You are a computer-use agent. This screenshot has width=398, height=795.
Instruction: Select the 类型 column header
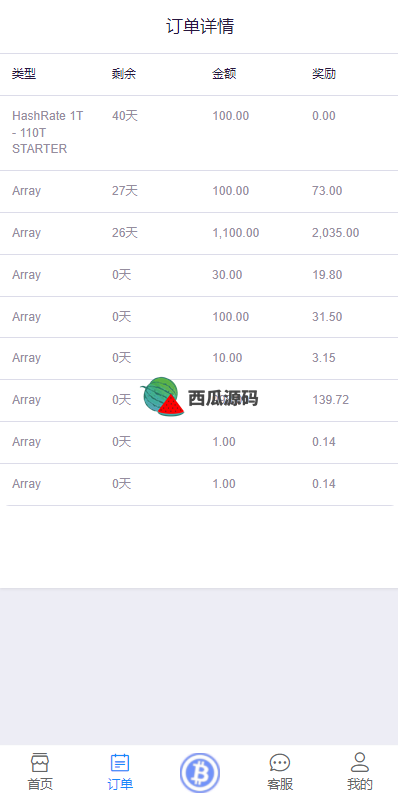[x=24, y=74]
